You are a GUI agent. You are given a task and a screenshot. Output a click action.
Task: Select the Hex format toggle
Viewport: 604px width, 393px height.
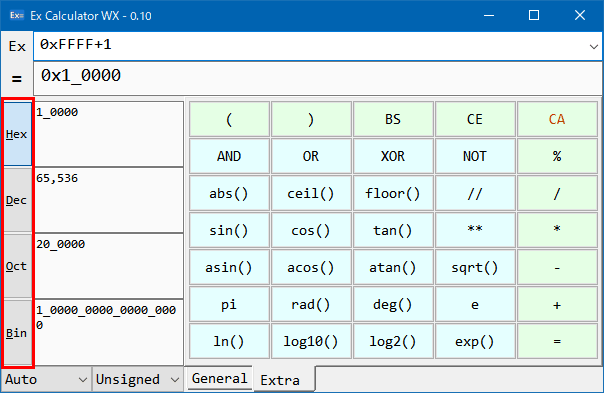pyautogui.click(x=18, y=134)
